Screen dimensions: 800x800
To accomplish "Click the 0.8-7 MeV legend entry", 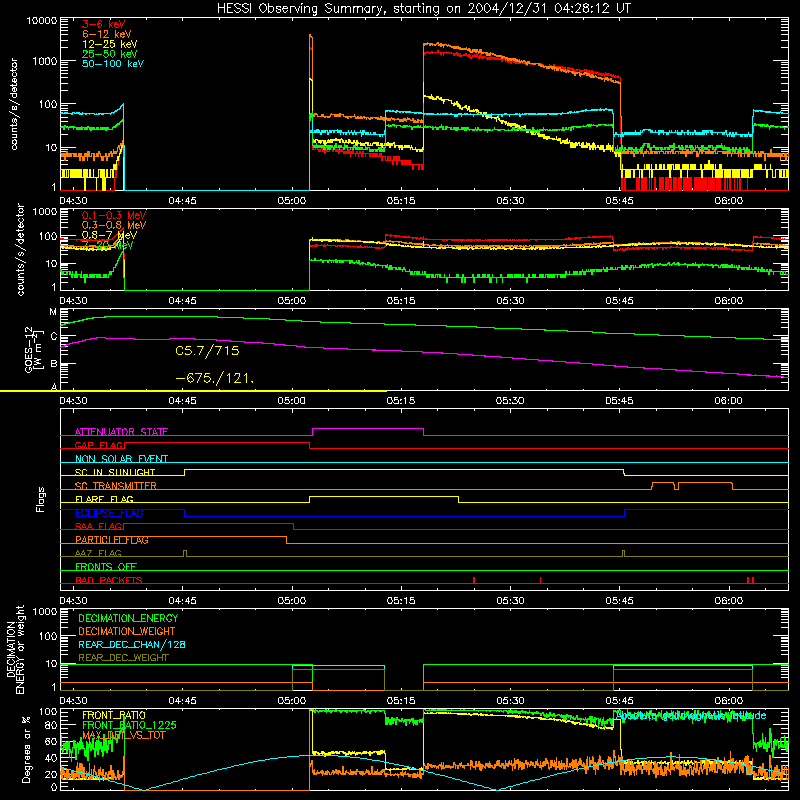I will coord(109,235).
